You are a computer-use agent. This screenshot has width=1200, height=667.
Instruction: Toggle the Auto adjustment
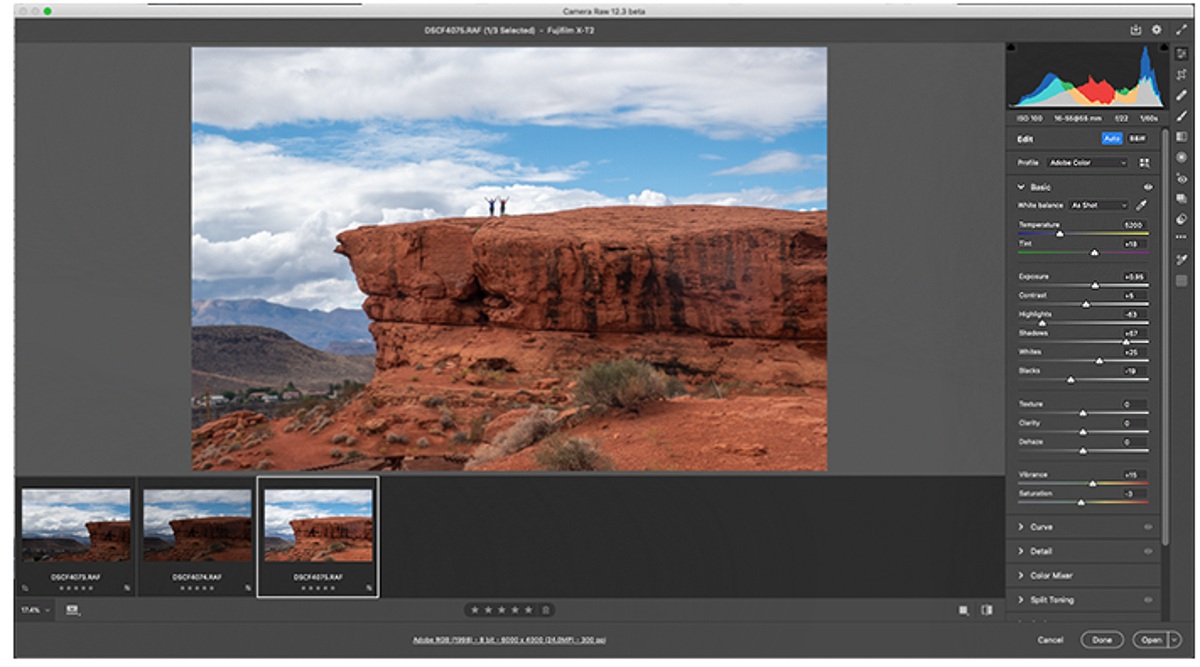tap(1111, 139)
